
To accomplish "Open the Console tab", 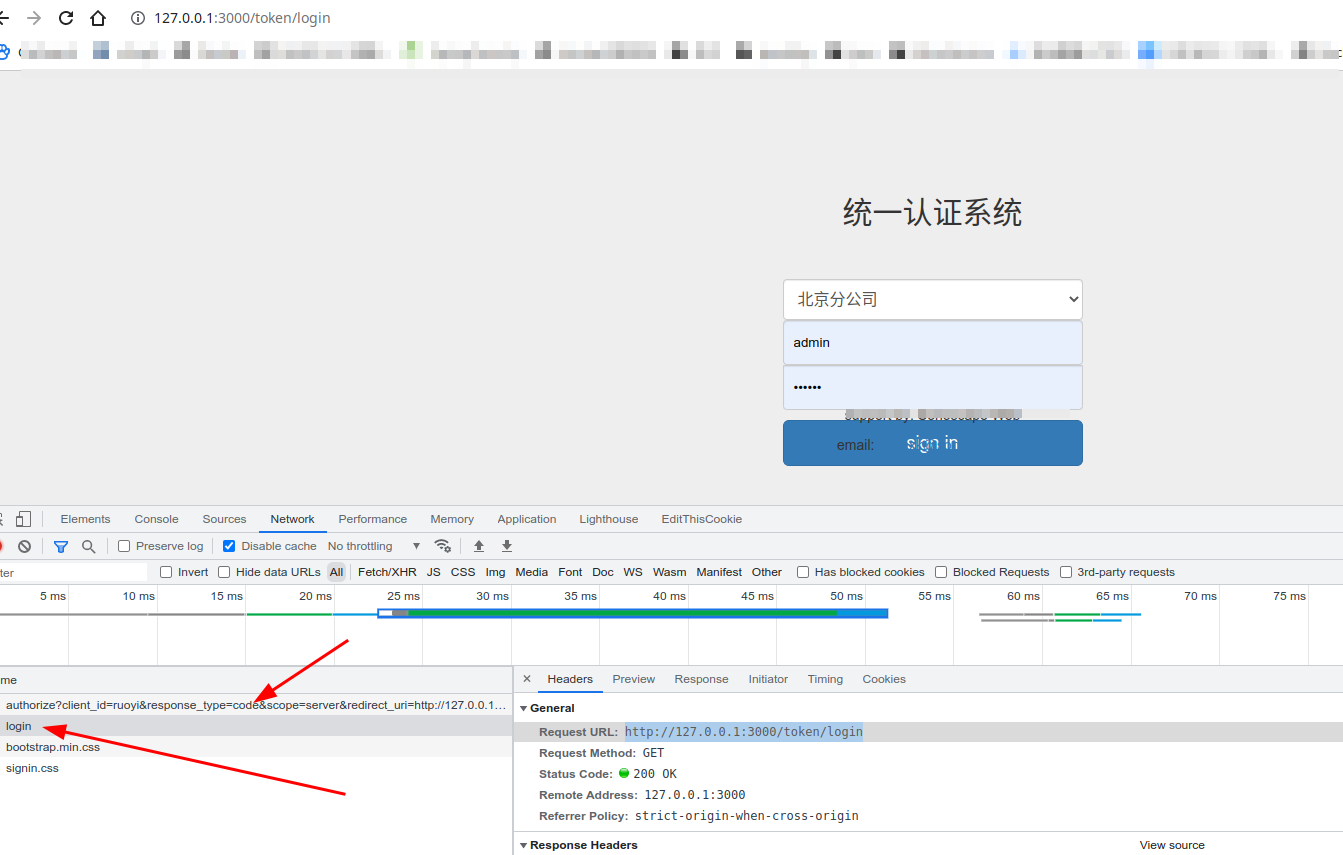I will coord(157,519).
